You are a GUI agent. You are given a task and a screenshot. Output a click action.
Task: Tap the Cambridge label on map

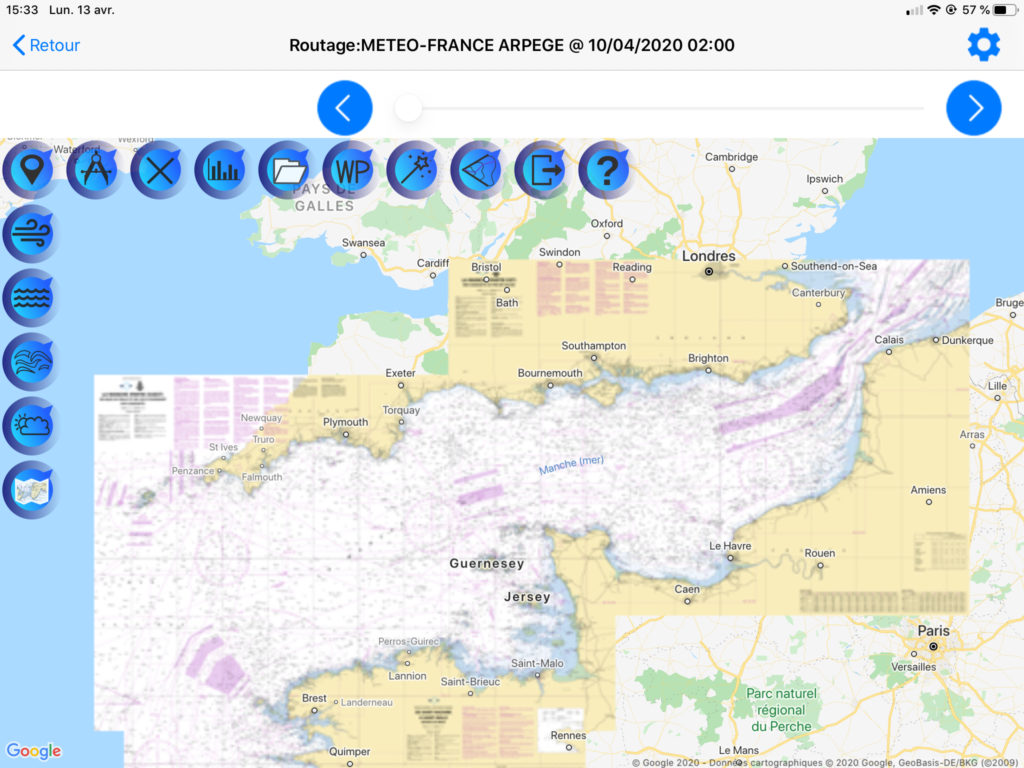click(731, 157)
